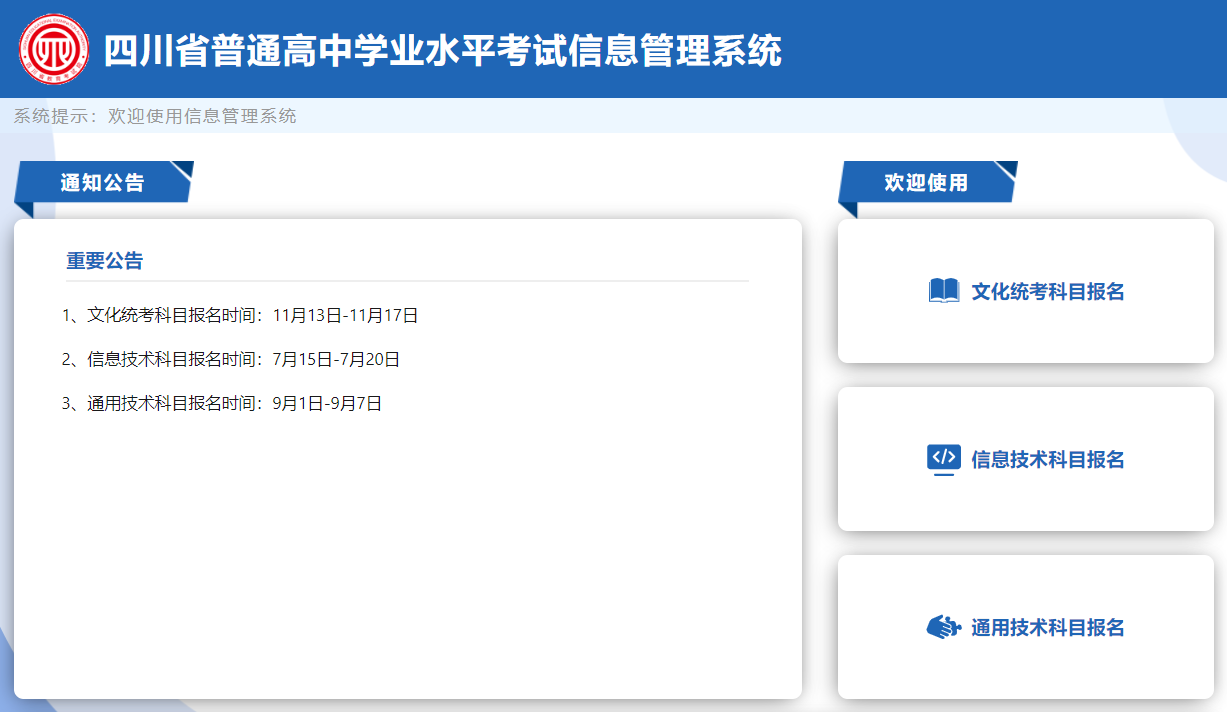The height and width of the screenshot is (712, 1227).
Task: Click the system title in the header
Action: pyautogui.click(x=442, y=50)
